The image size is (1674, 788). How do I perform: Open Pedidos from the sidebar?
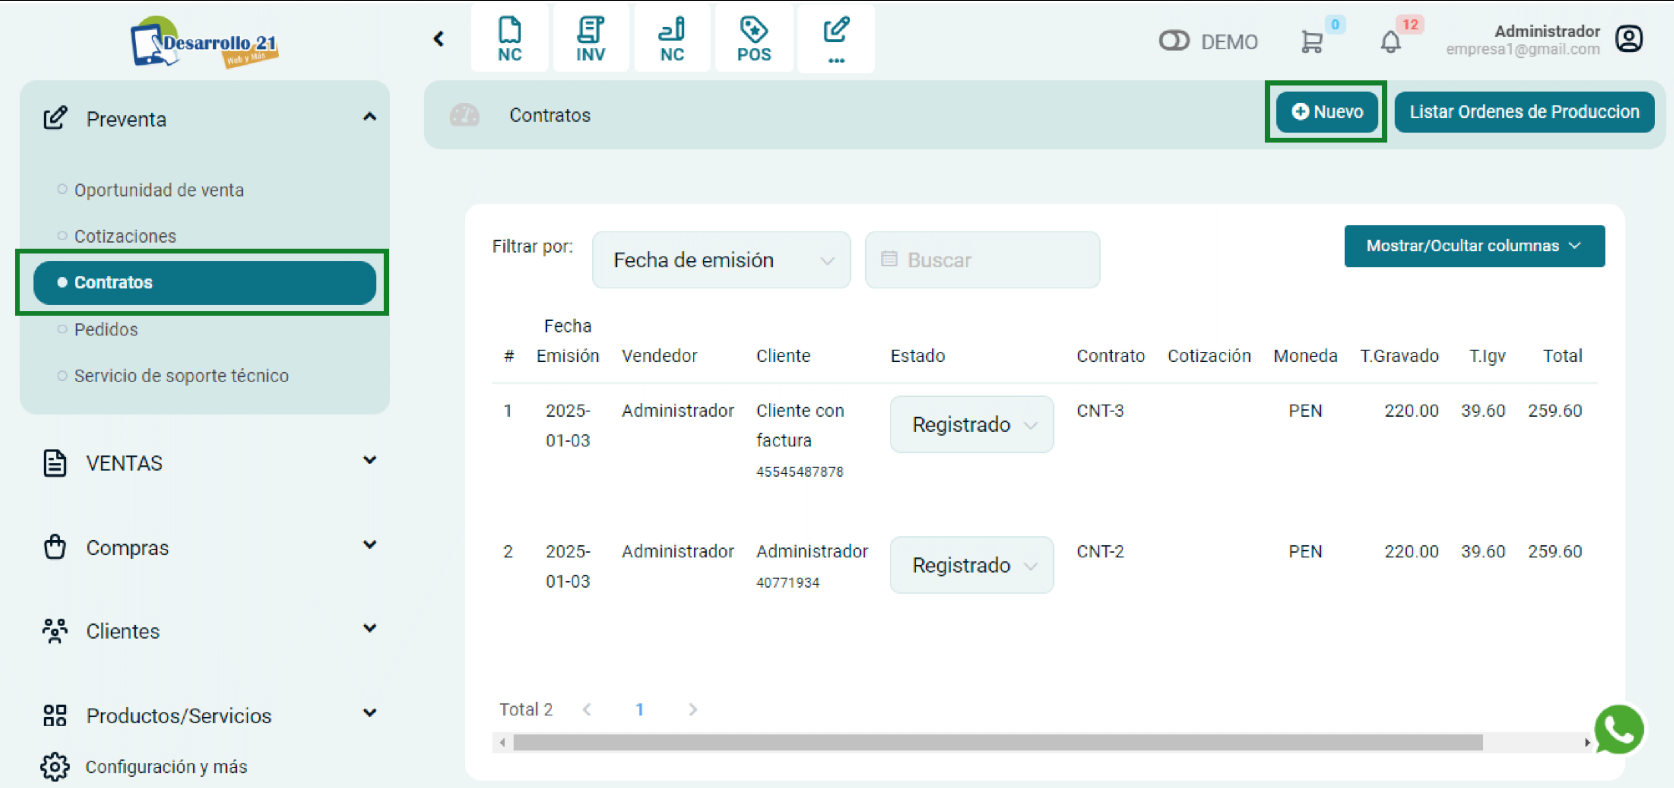[106, 329]
